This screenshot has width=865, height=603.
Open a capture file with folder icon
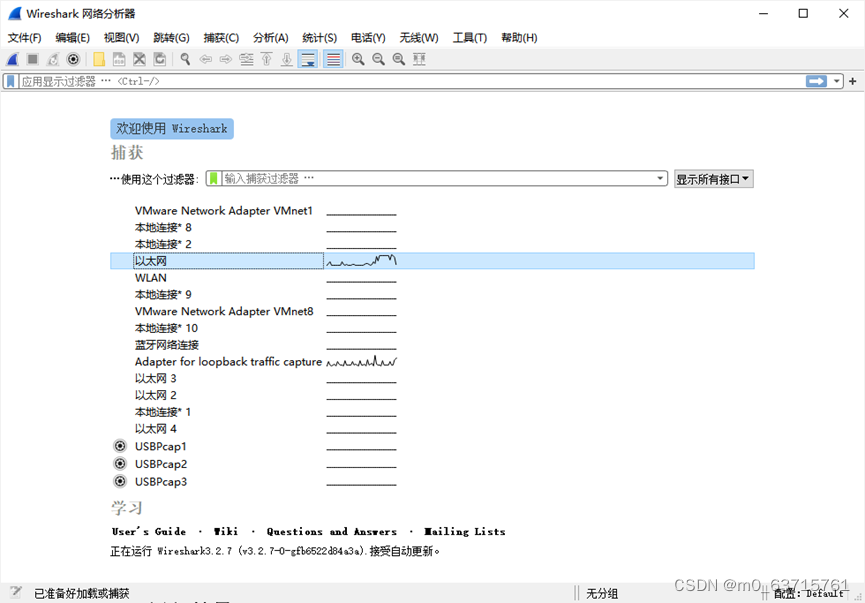[x=99, y=59]
